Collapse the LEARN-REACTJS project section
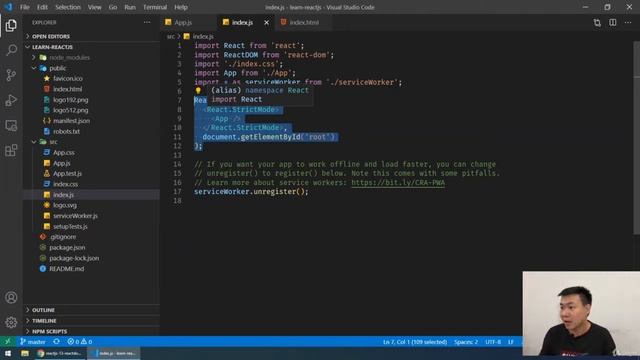640x360 pixels. point(52,47)
